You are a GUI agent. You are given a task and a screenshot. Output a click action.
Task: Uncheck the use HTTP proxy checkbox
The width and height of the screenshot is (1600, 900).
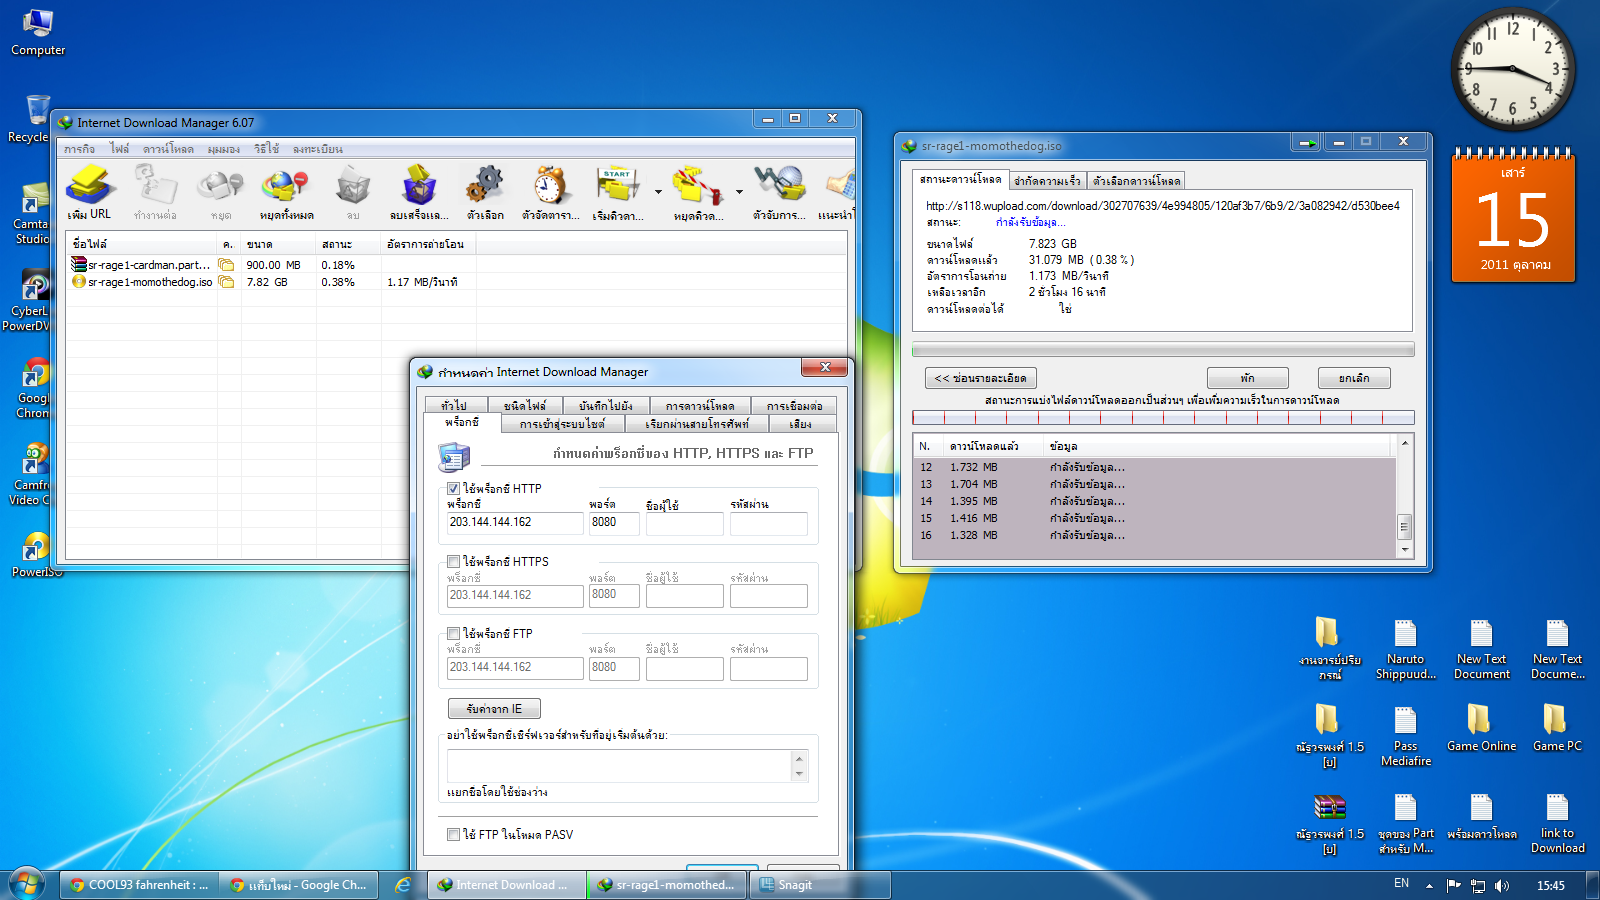click(453, 489)
